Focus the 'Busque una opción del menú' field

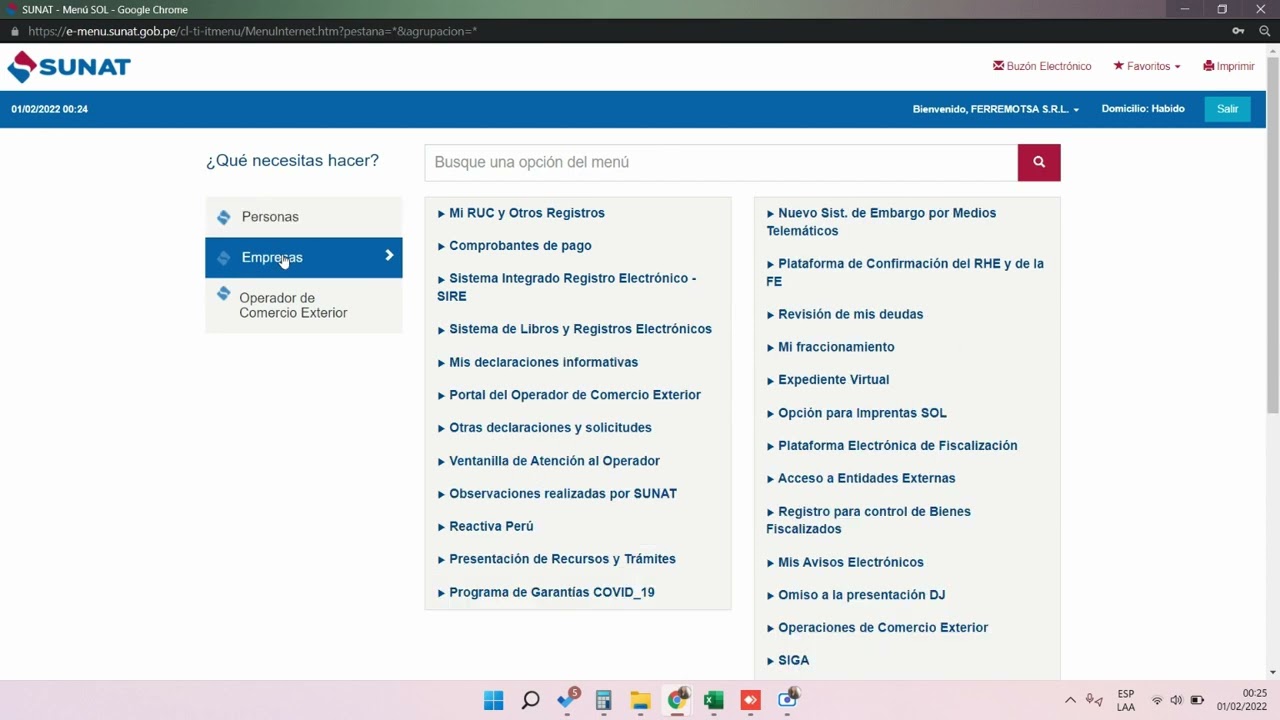[x=721, y=162]
